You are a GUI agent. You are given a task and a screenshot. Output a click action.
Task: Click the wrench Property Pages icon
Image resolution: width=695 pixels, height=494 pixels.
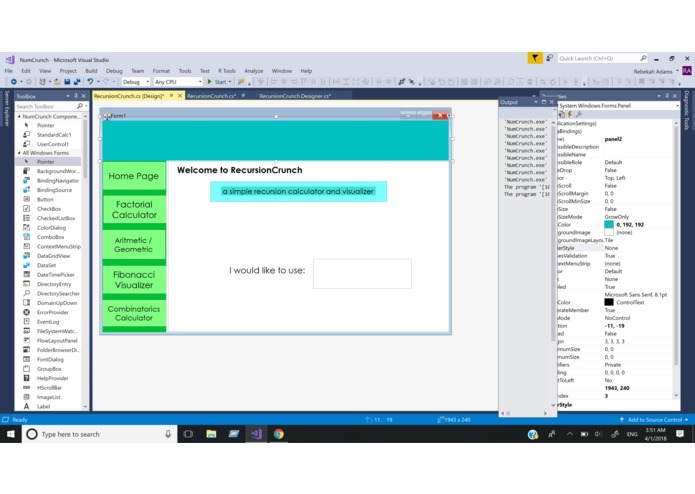click(x=579, y=114)
